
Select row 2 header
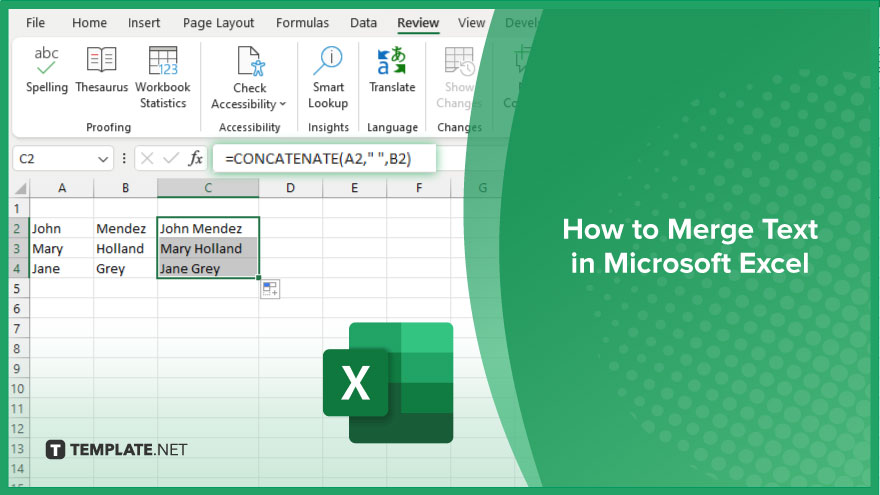coord(17,229)
